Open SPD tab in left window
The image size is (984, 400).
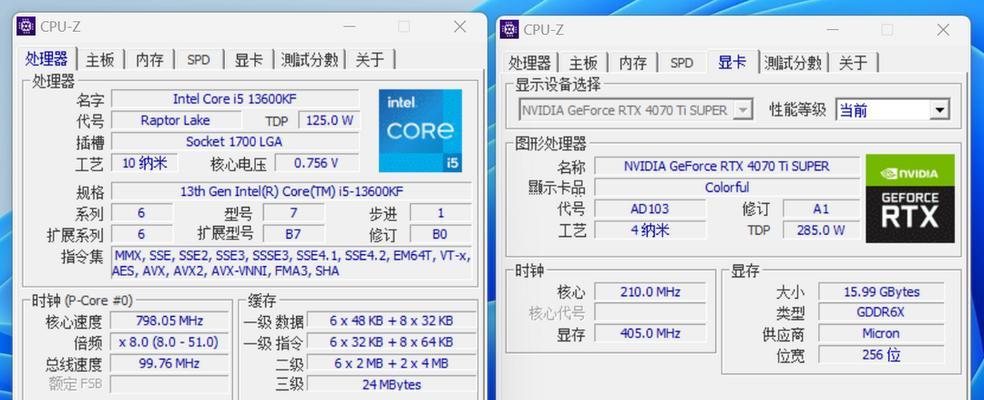(x=198, y=60)
